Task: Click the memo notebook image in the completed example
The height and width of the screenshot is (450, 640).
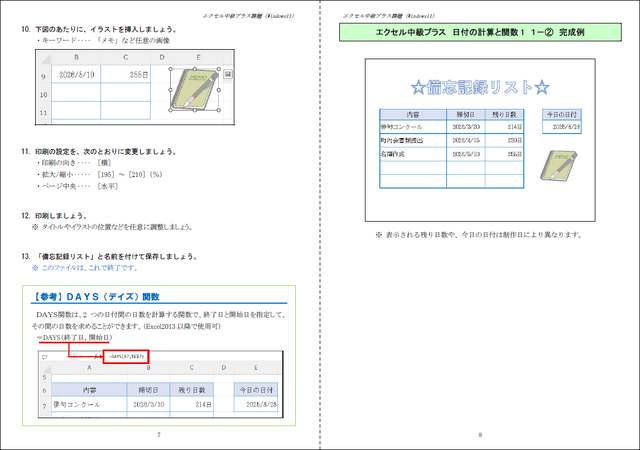Action: click(556, 165)
